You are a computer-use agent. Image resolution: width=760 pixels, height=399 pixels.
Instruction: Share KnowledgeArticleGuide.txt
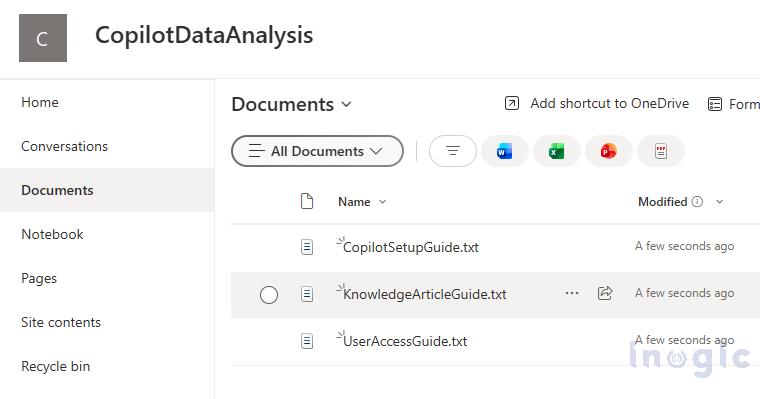(x=605, y=293)
